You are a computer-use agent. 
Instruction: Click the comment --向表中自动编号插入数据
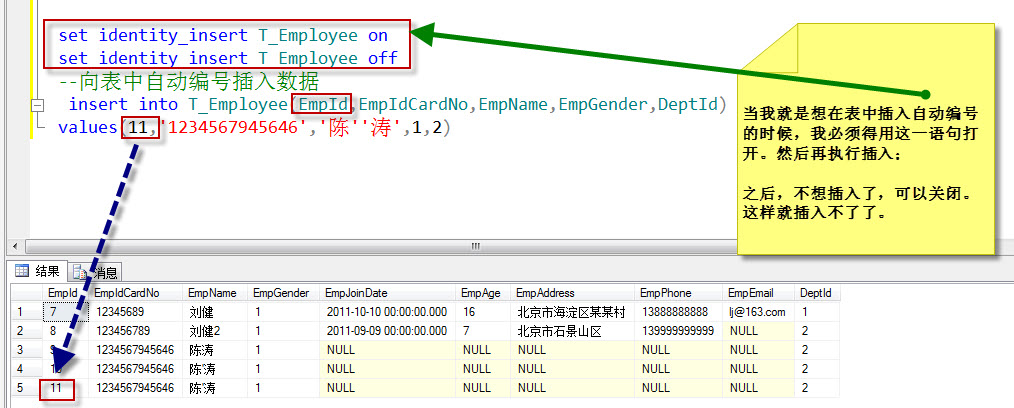pos(188,82)
